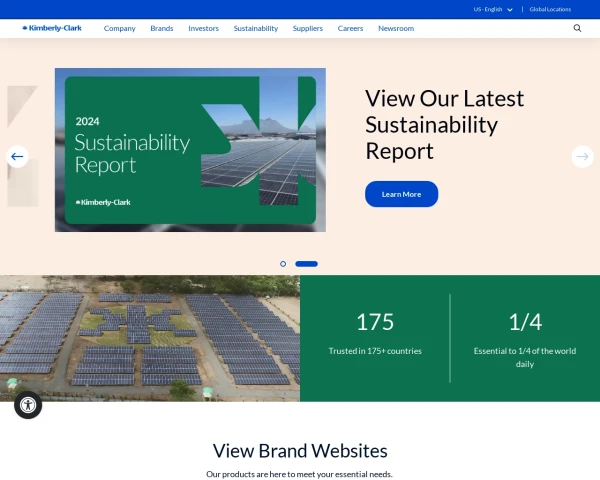This screenshot has width=600, height=480.
Task: Click "Essential to 1/4 of the world daily"
Action: 525,358
